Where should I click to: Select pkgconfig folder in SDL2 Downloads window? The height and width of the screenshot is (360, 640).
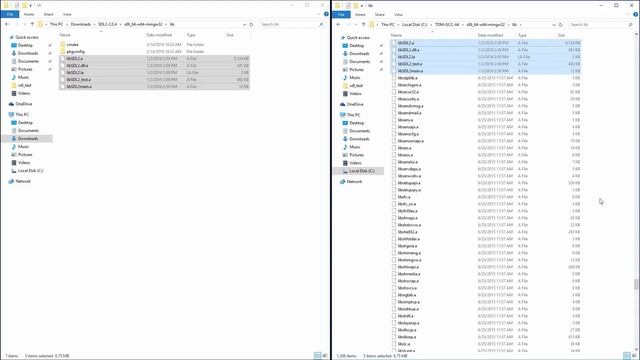tap(154, 51)
